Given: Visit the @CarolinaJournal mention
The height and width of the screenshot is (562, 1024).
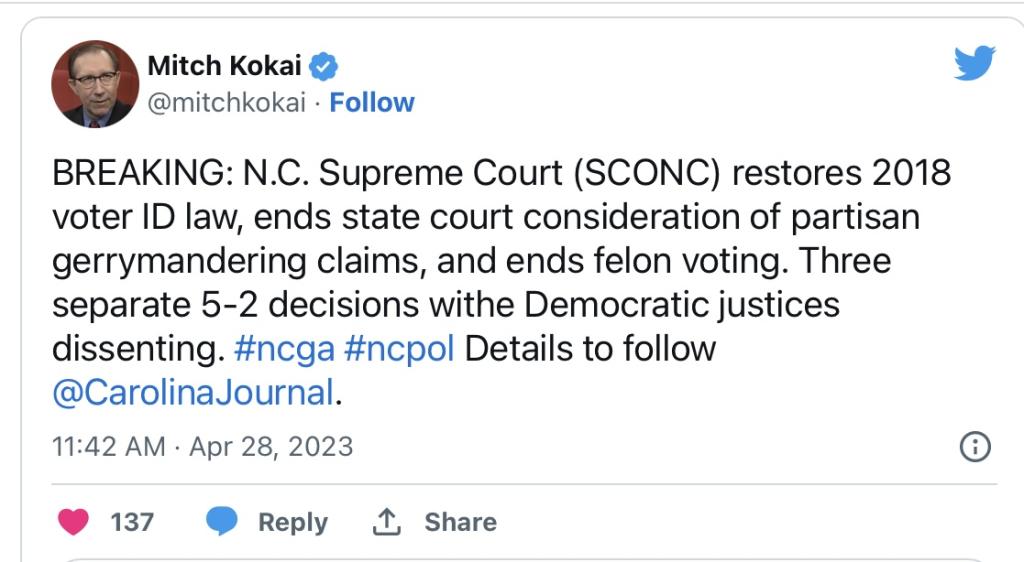Looking at the screenshot, I should pyautogui.click(x=192, y=393).
